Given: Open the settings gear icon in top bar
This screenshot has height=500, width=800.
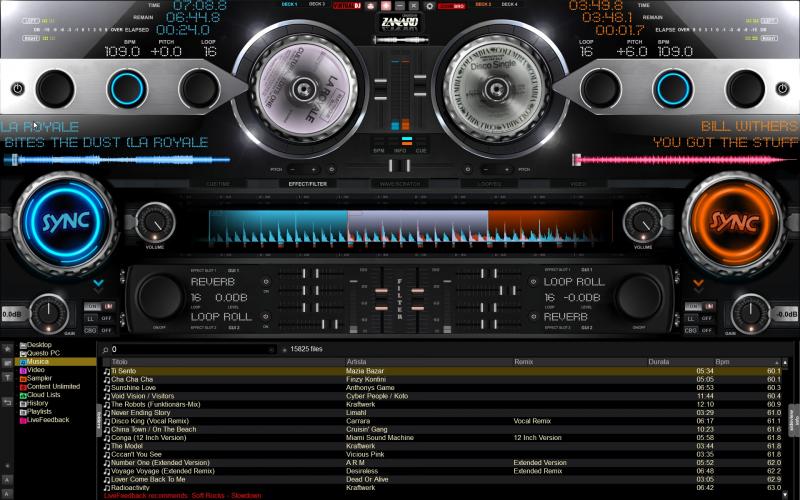Looking at the screenshot, I should pyautogui.click(x=430, y=6).
